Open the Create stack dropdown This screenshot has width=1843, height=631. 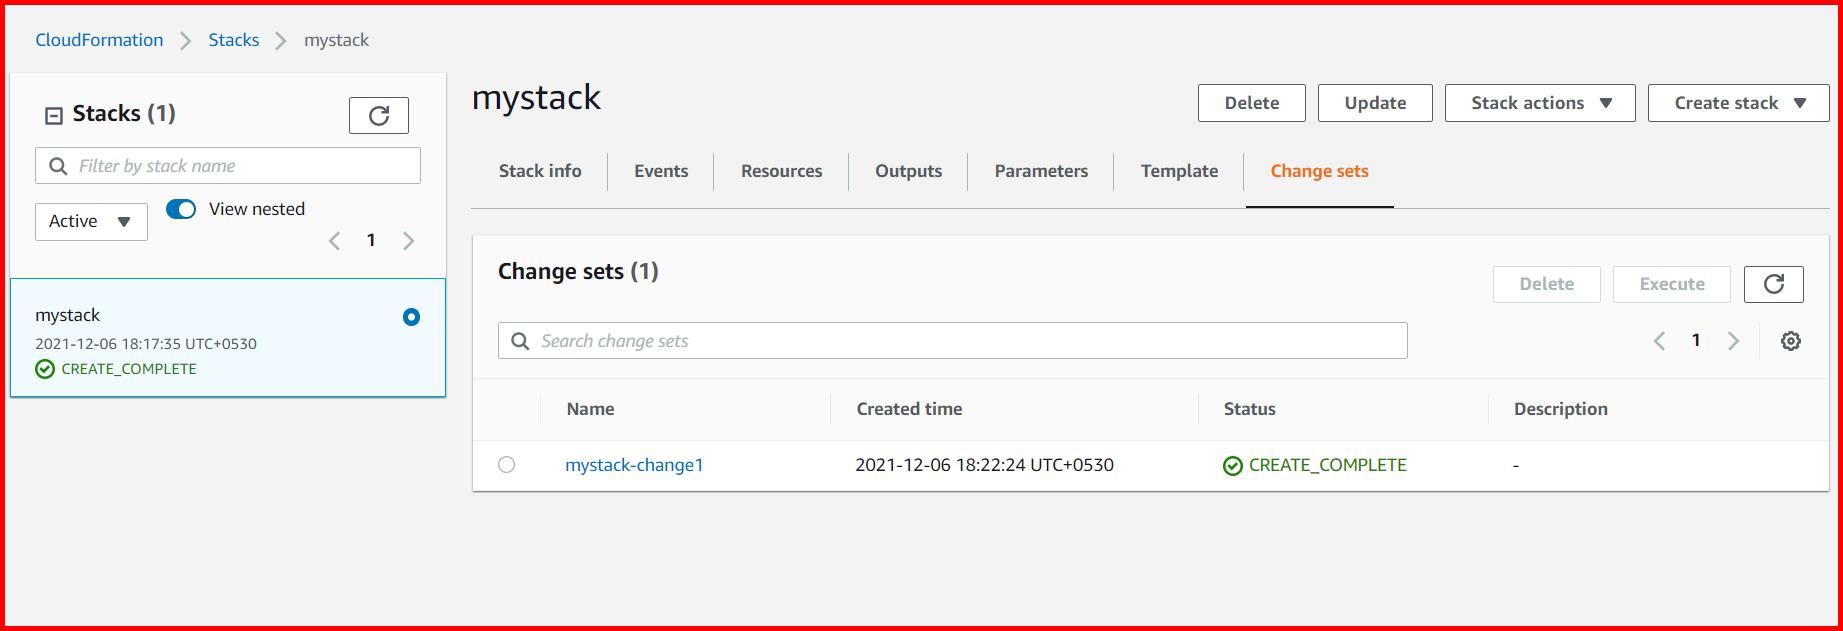click(x=1738, y=103)
